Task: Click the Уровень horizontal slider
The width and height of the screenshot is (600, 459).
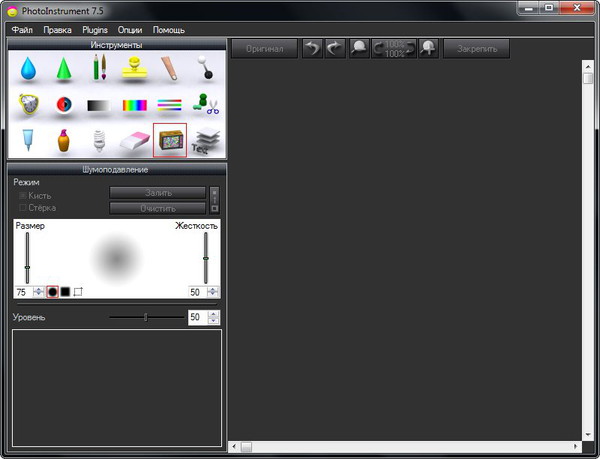Action: tap(146, 317)
